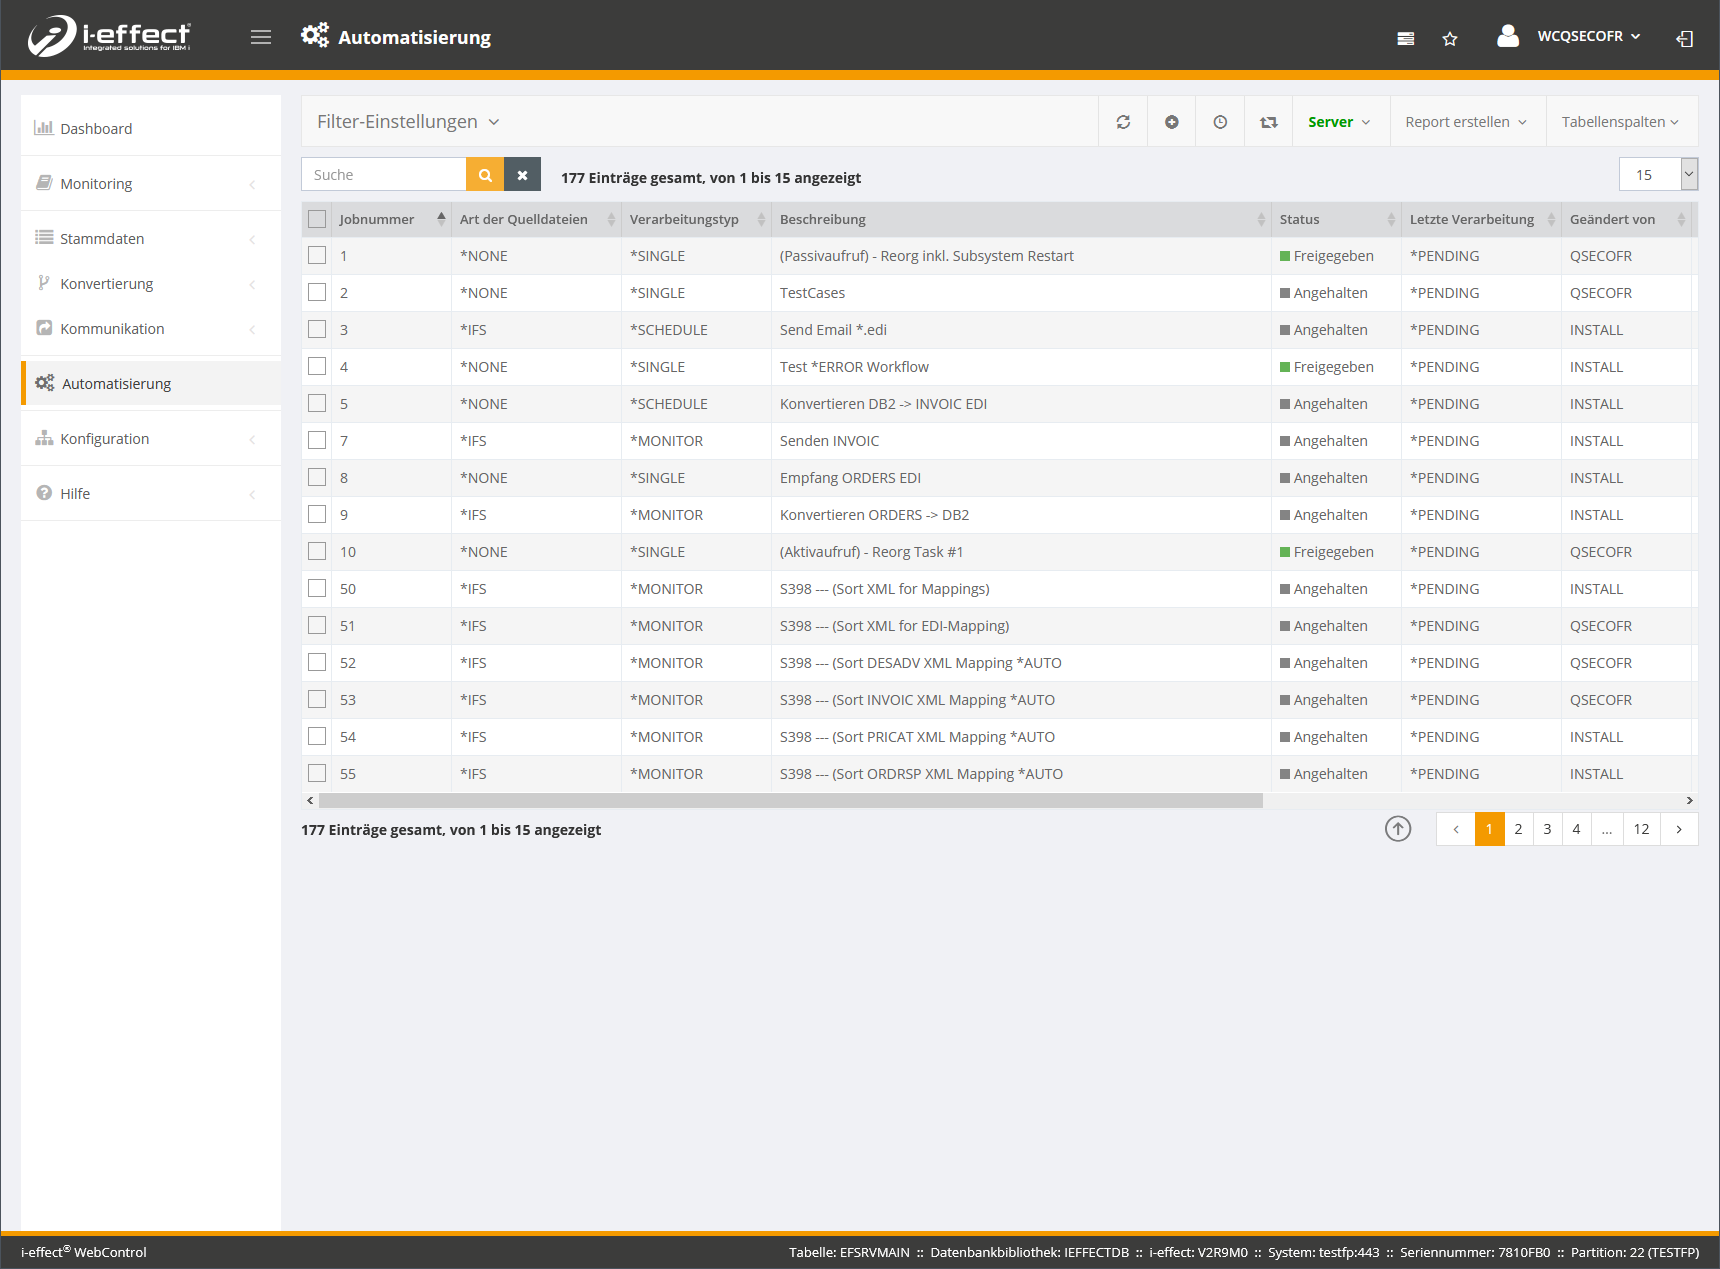Click the add new job plus icon
Image resolution: width=1720 pixels, height=1269 pixels.
[1171, 122]
